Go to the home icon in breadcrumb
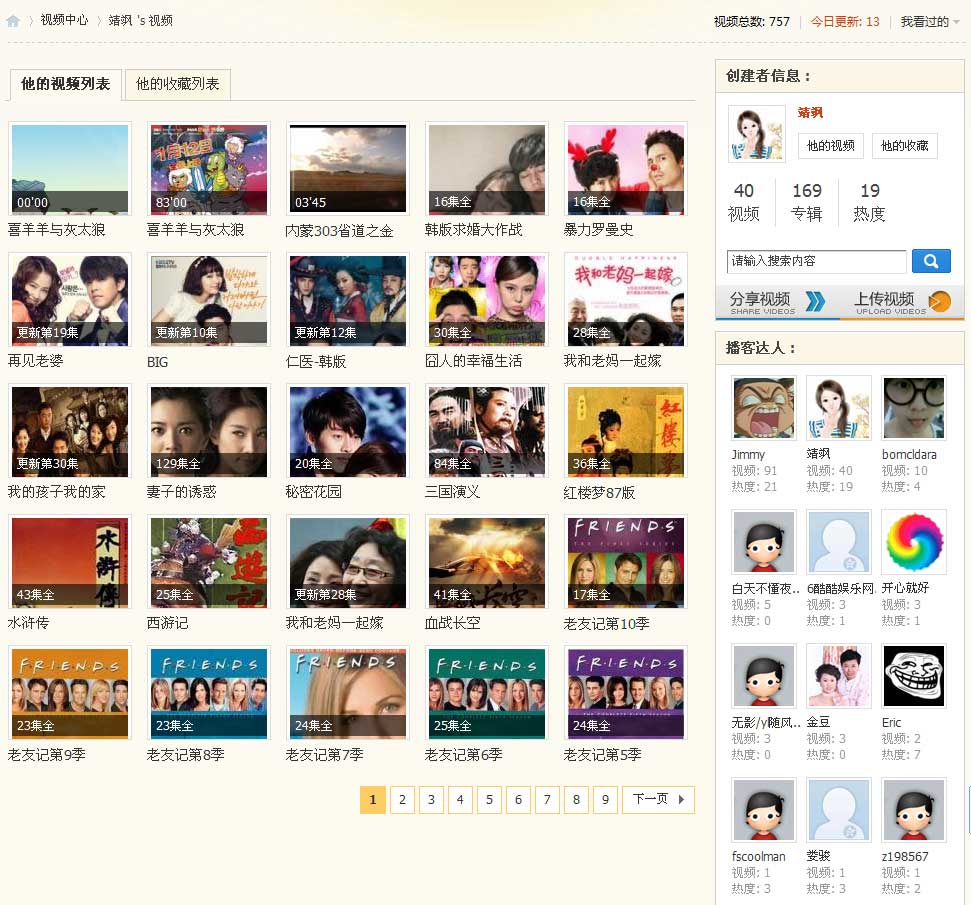 (x=13, y=21)
